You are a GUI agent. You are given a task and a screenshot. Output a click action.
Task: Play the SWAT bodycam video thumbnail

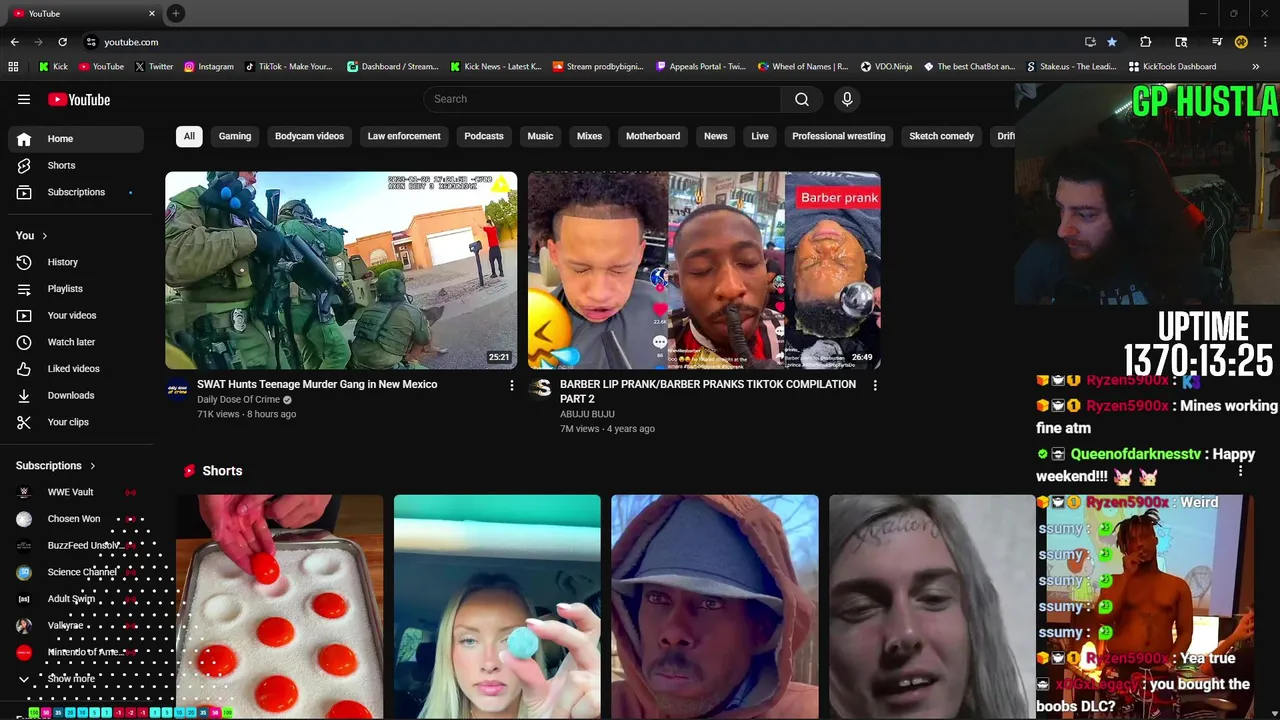coord(341,270)
